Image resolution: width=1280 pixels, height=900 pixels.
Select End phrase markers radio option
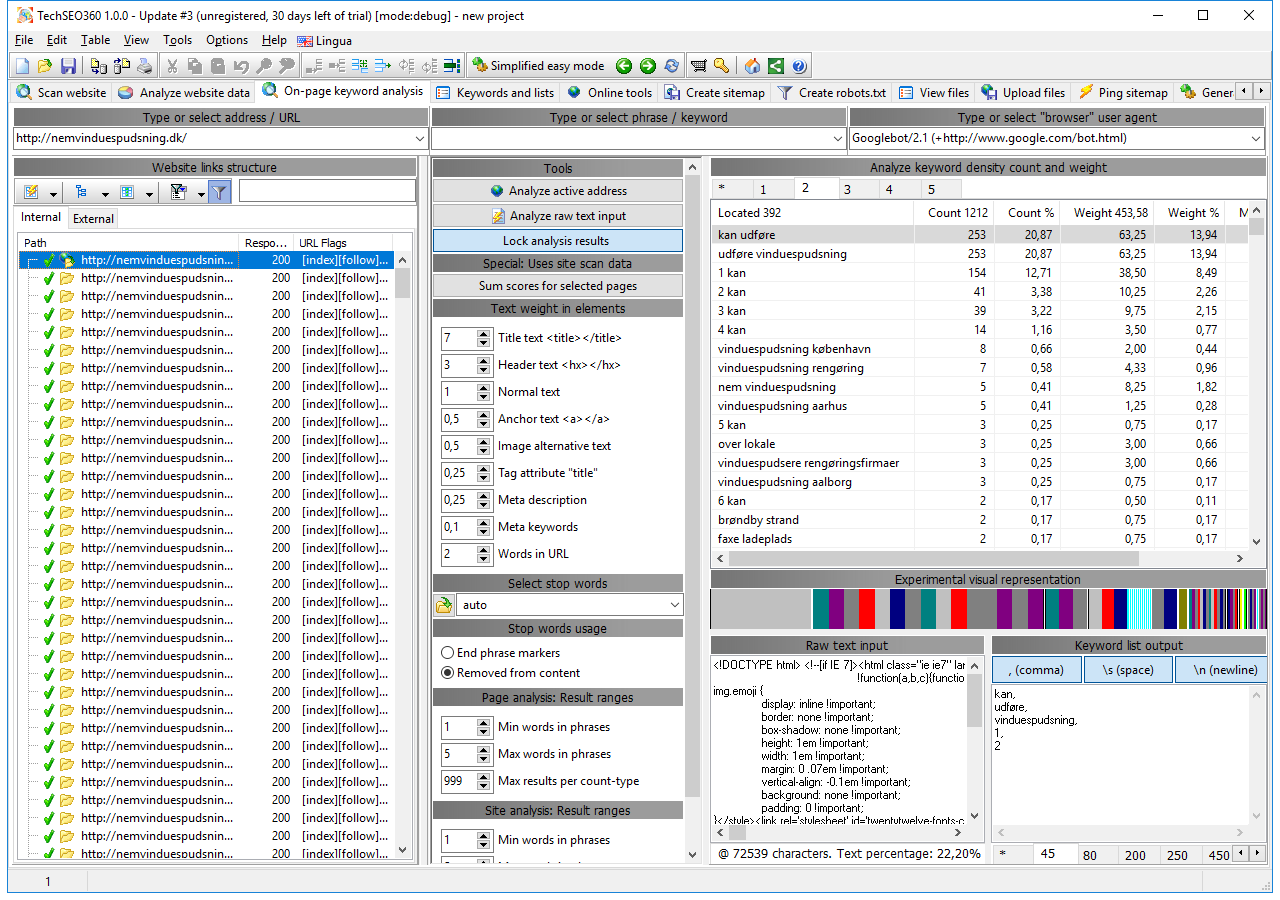coord(447,653)
